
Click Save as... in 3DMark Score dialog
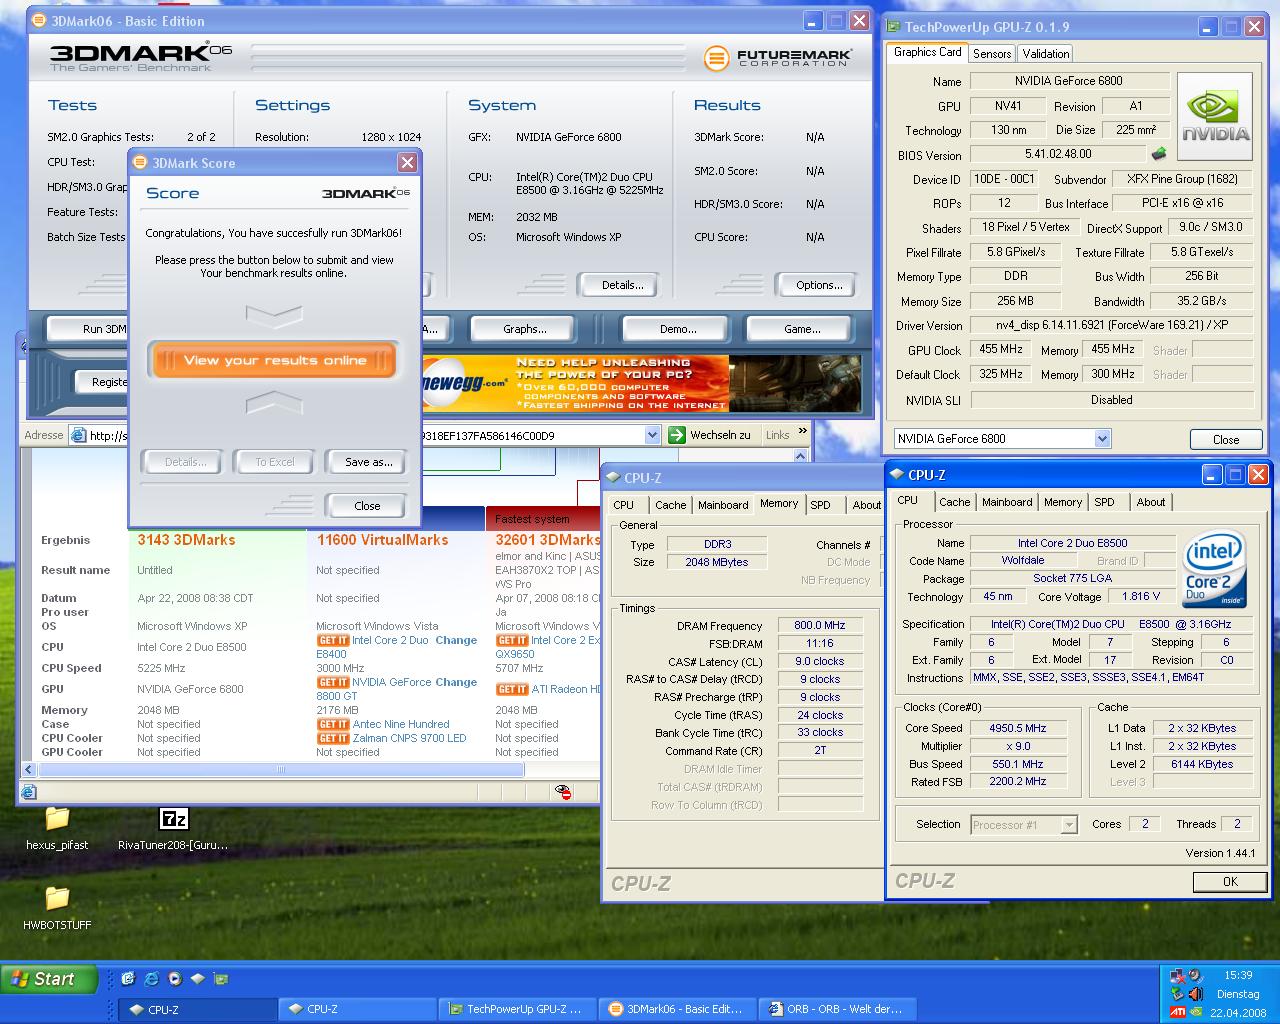click(368, 462)
